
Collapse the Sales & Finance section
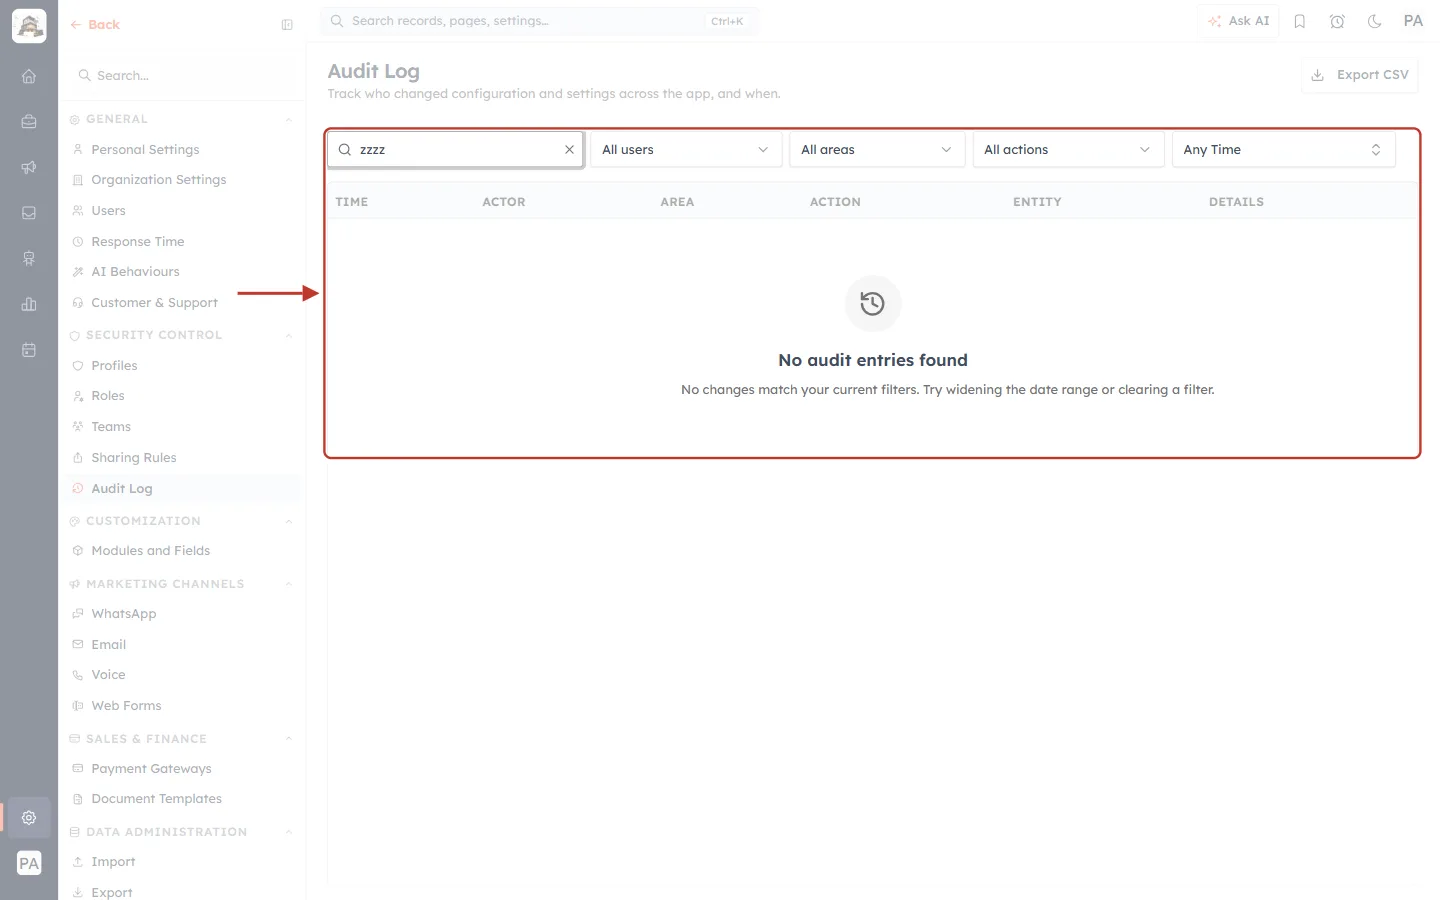(289, 739)
